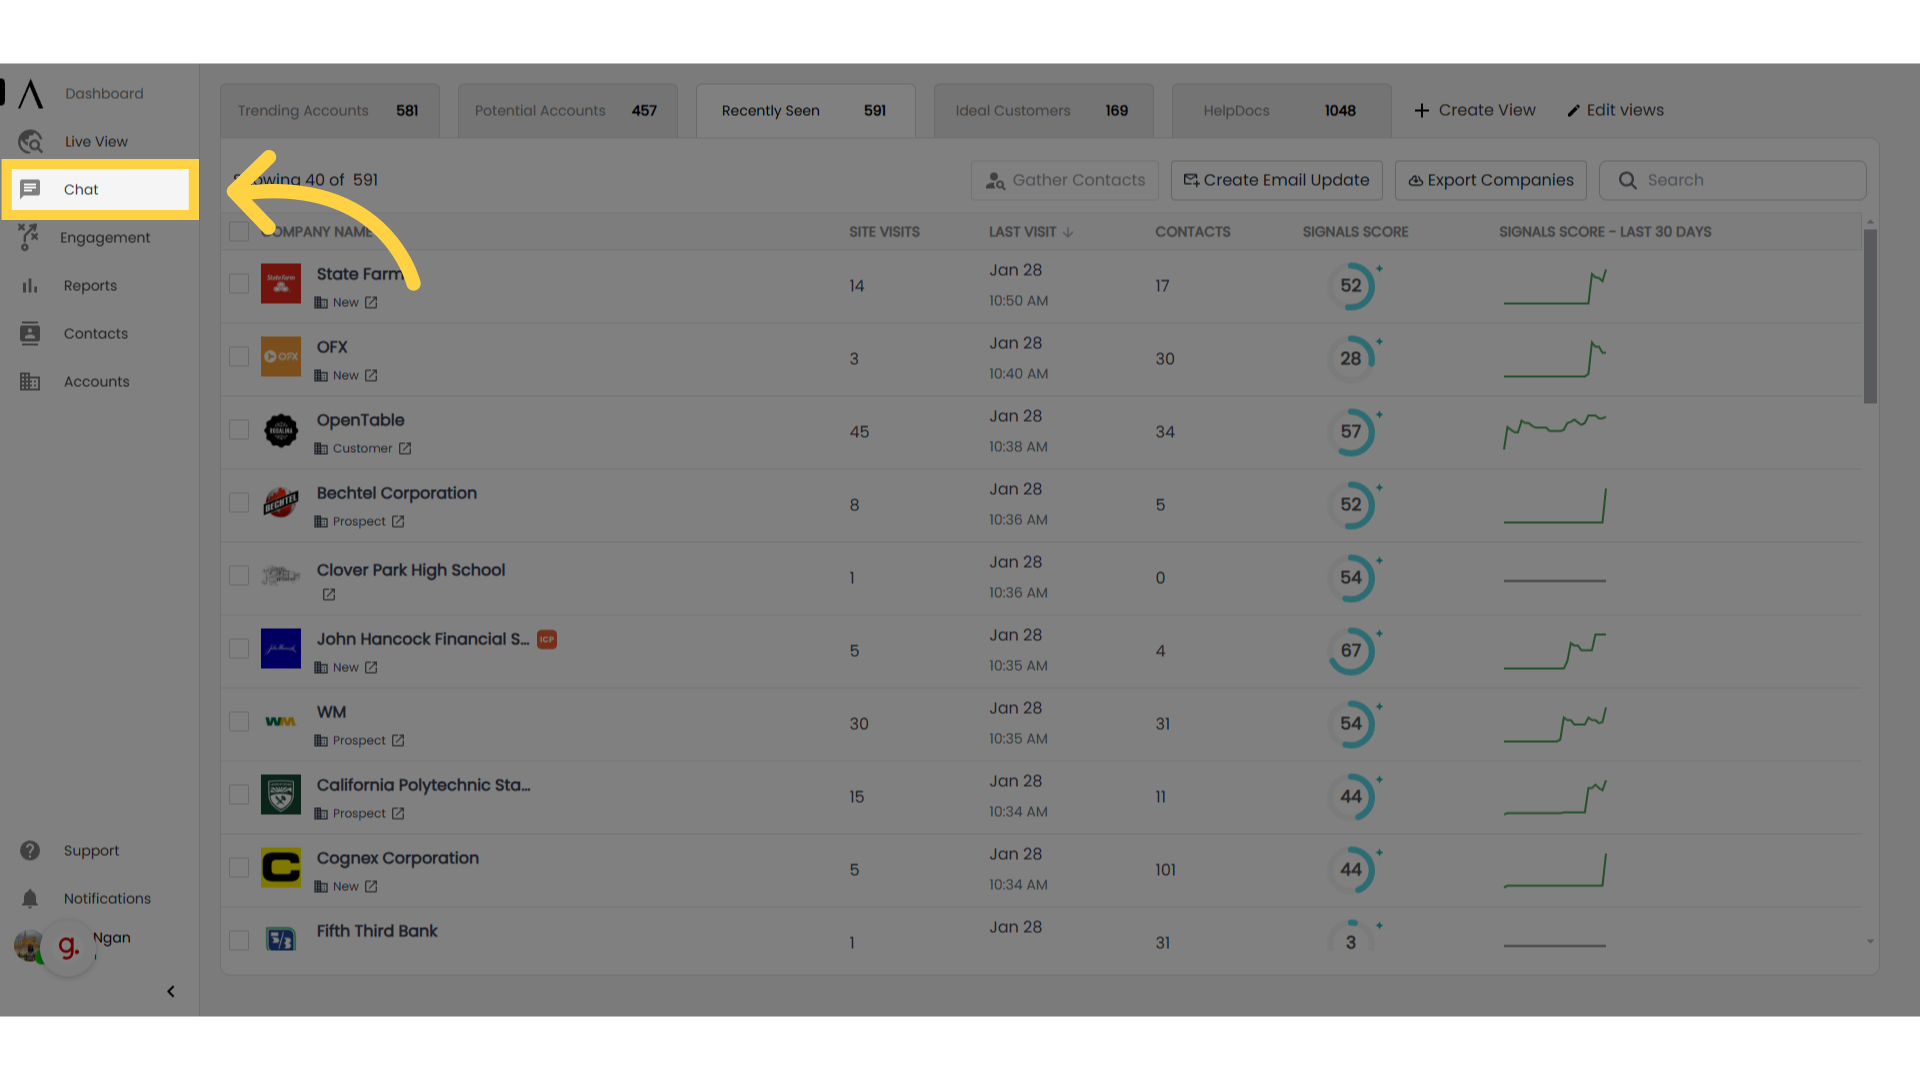Expand the dropdown on the Fifth Third Bank row
This screenshot has height=1080, width=1920.
tap(1870, 941)
